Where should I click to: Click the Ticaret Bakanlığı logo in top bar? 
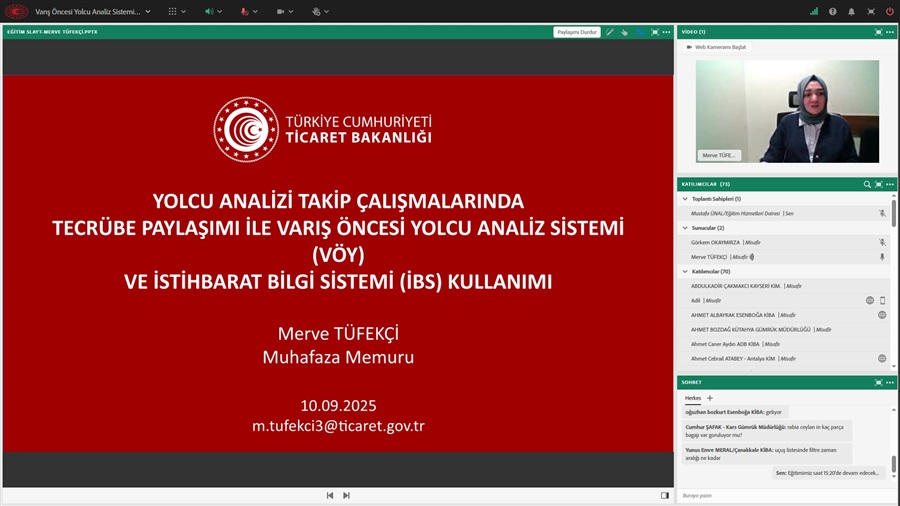[x=16, y=11]
